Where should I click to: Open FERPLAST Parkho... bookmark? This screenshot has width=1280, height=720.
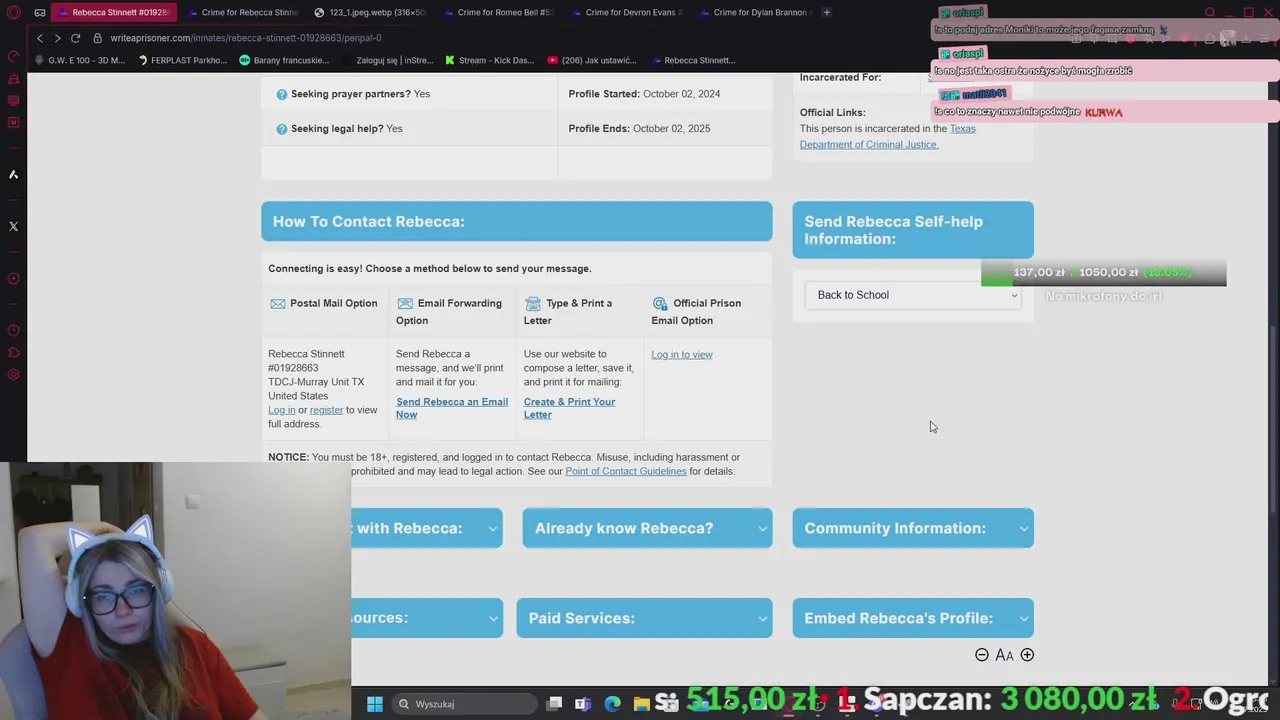183,60
